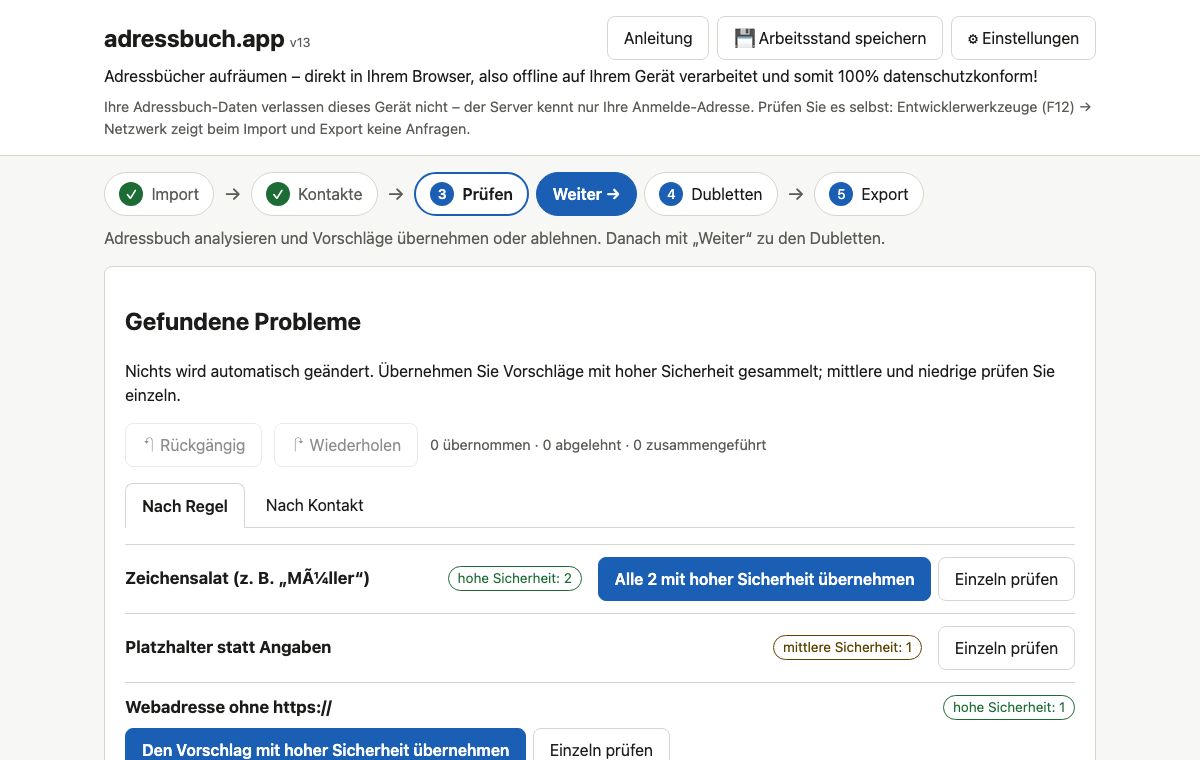
Task: Go to the Kontakte step
Action: [x=314, y=194]
